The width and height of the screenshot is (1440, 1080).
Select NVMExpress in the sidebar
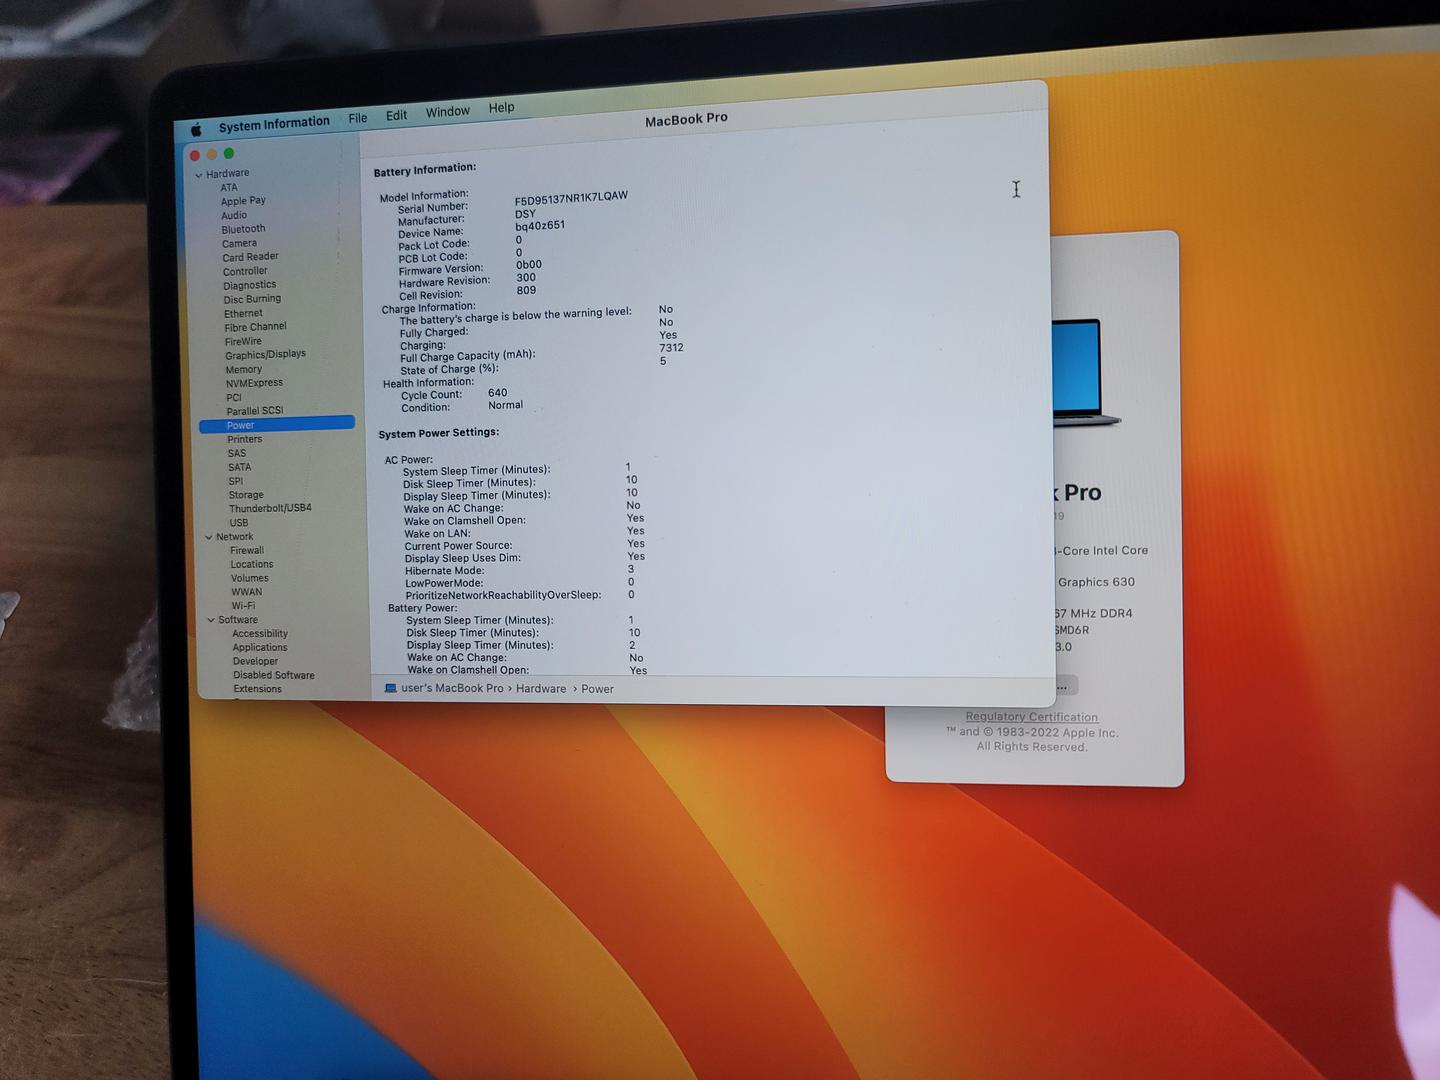tap(254, 383)
